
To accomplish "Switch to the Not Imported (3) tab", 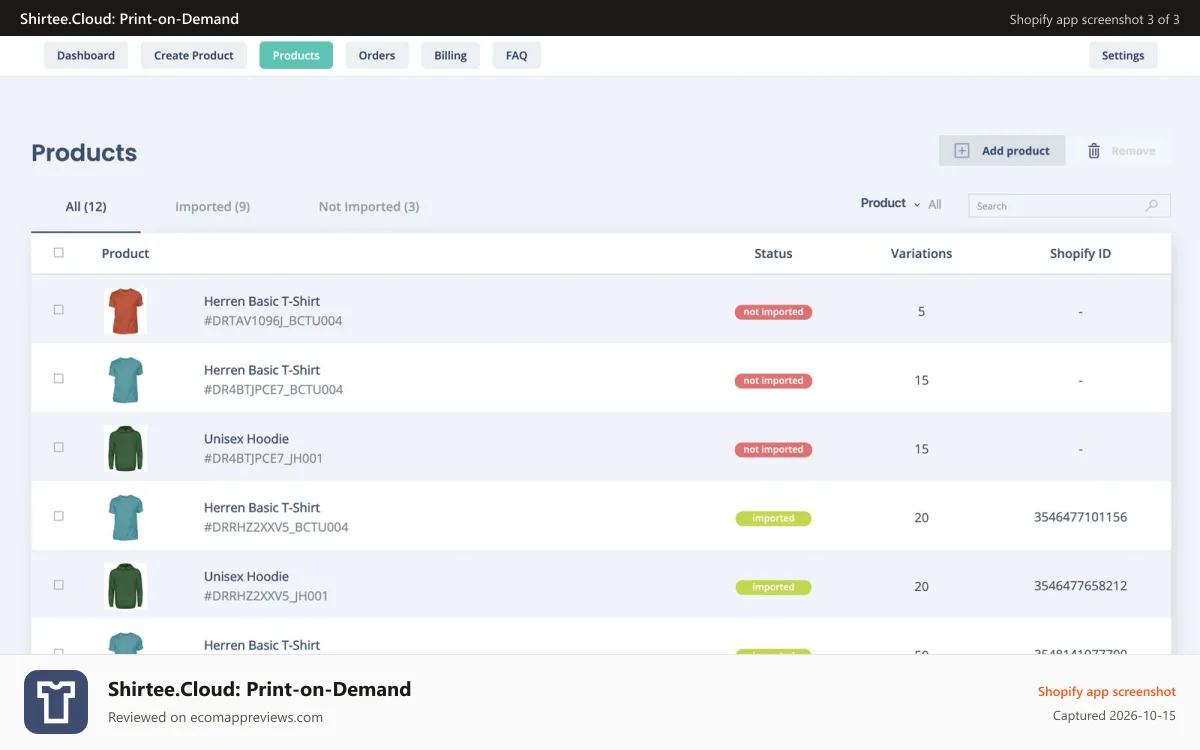I will (369, 207).
